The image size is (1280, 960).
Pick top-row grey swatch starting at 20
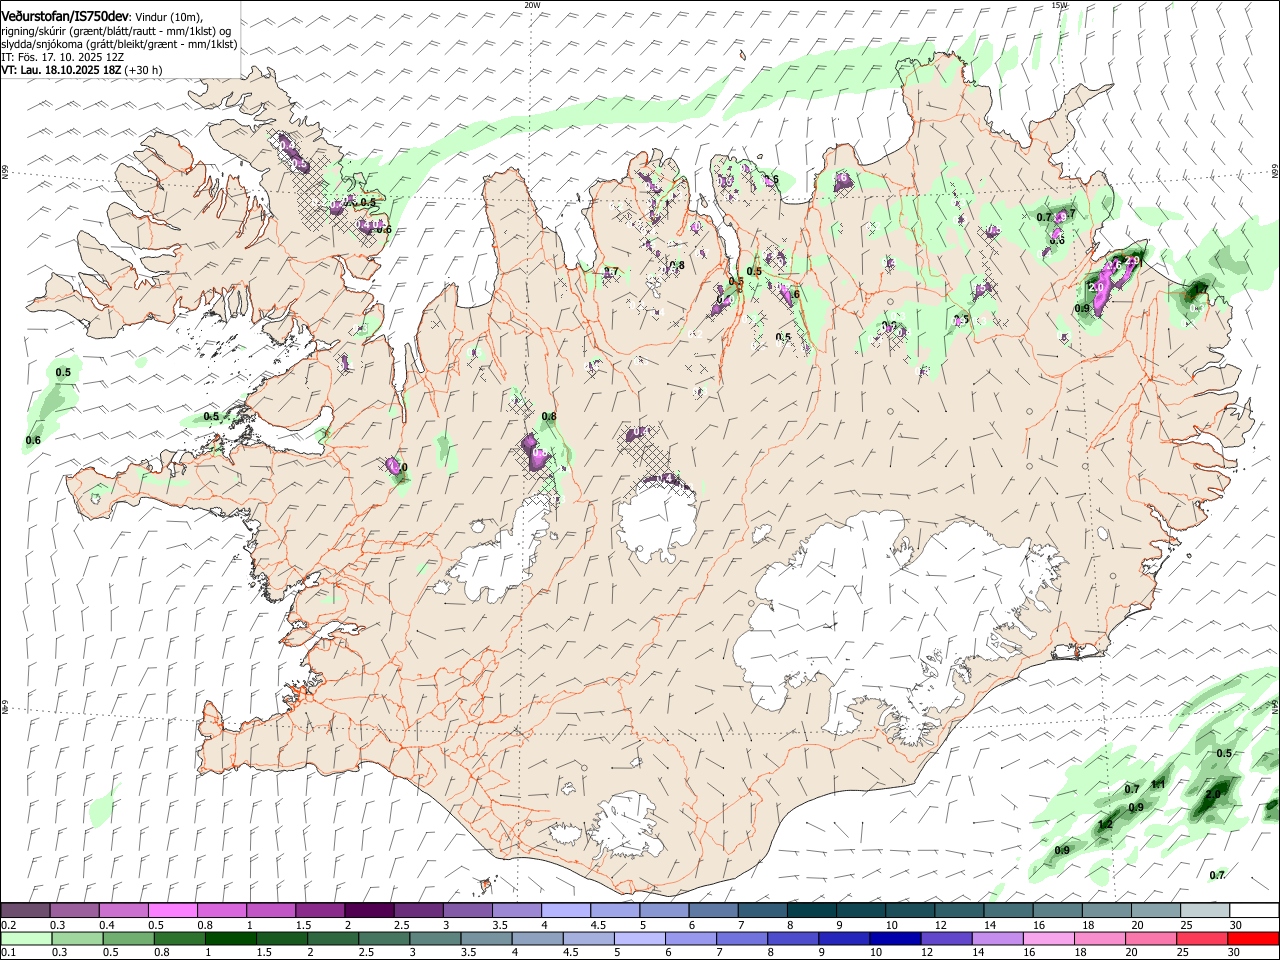pyautogui.click(x=1155, y=910)
